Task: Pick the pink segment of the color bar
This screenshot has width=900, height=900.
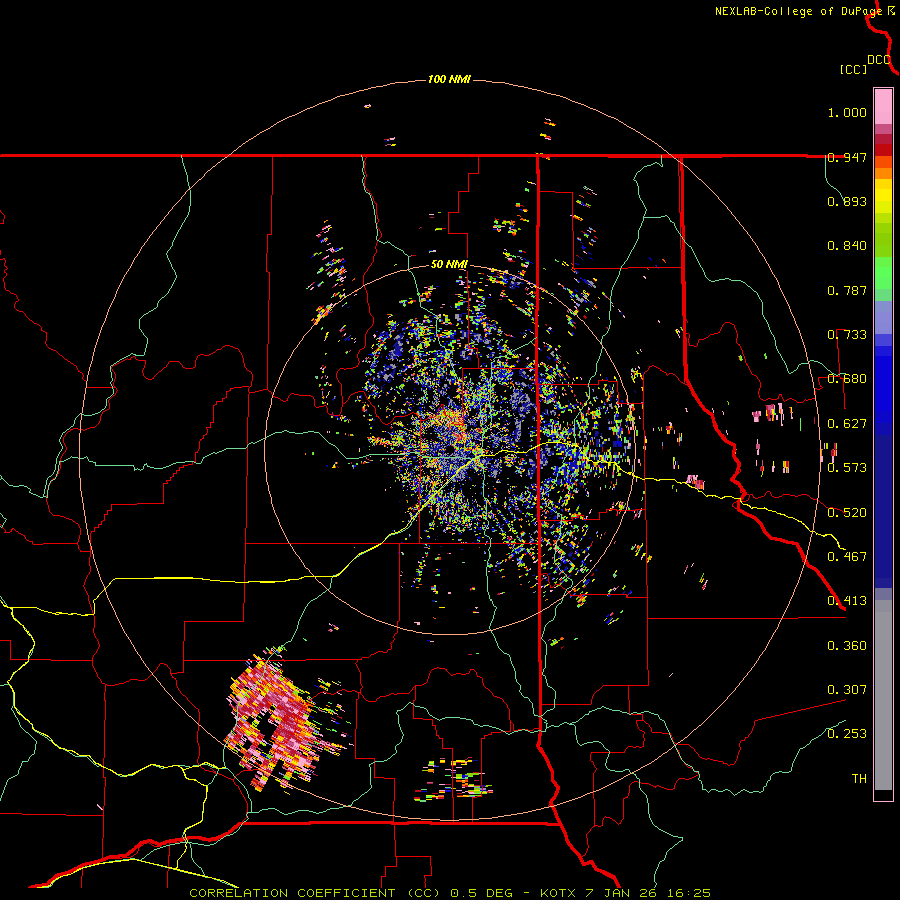Action: 883,106
